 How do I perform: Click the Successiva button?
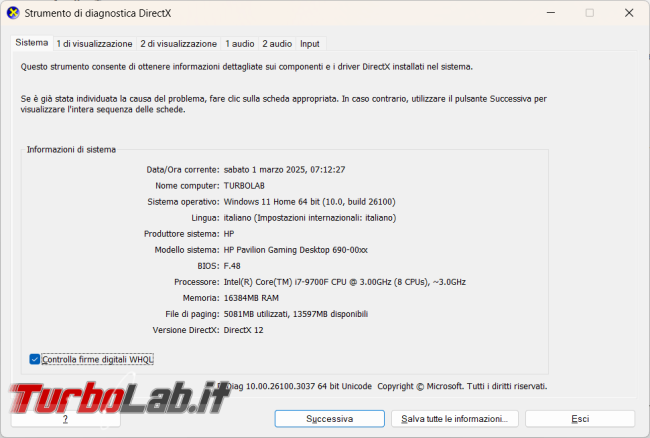(x=330, y=419)
